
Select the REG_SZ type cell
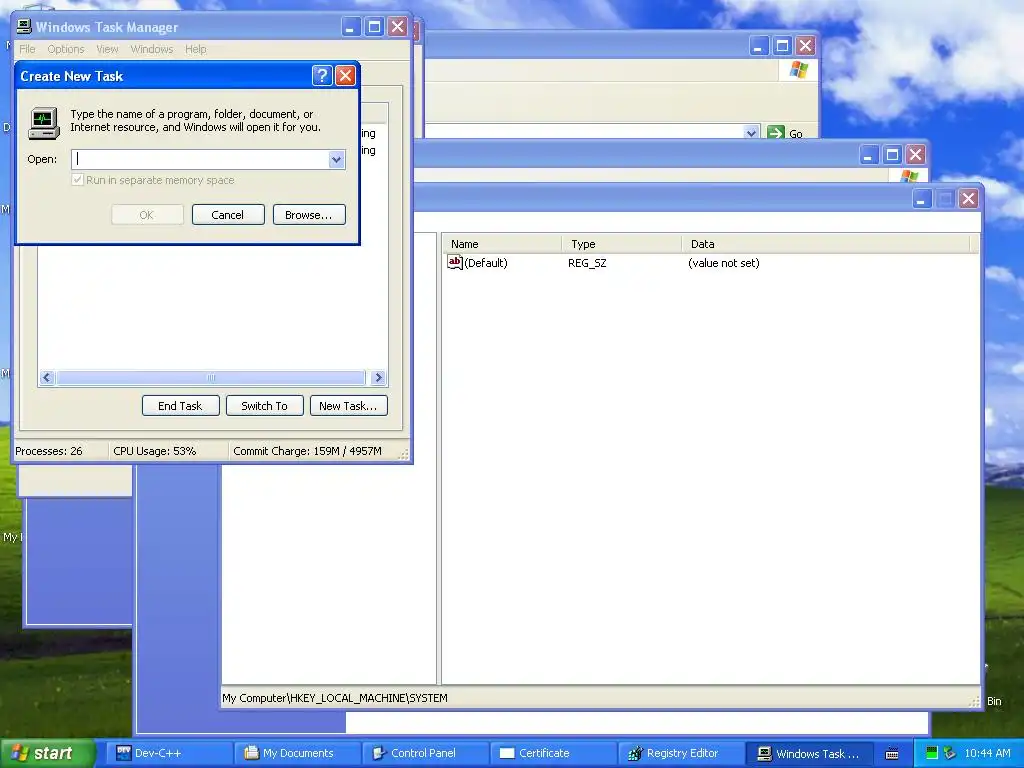point(587,263)
